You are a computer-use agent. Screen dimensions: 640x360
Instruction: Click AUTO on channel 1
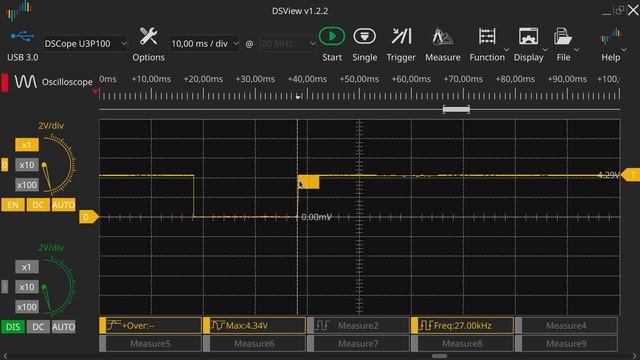pos(63,327)
